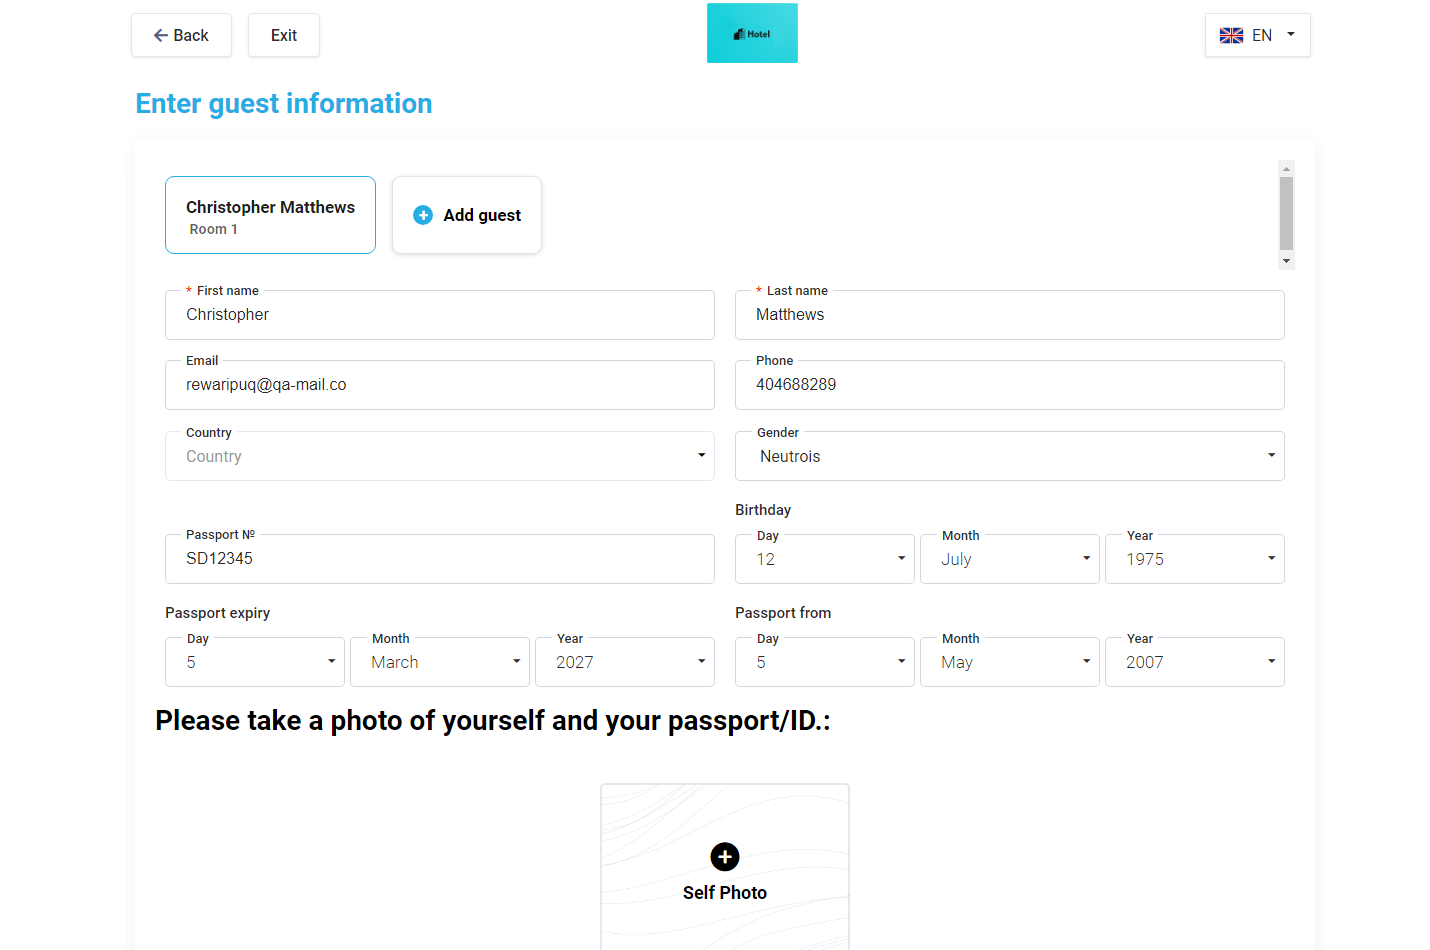Open the Country dropdown
The width and height of the screenshot is (1430, 950).
click(440, 456)
